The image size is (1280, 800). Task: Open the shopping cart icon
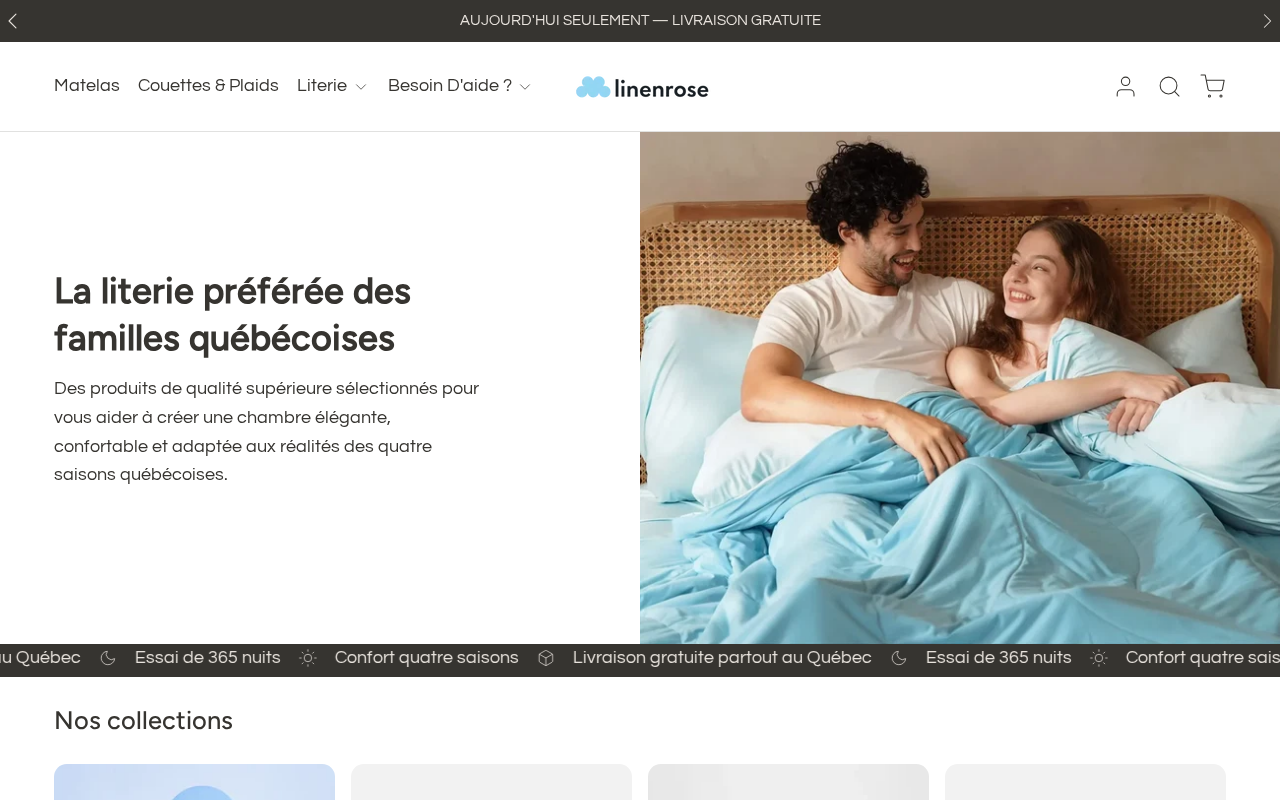(x=1213, y=87)
